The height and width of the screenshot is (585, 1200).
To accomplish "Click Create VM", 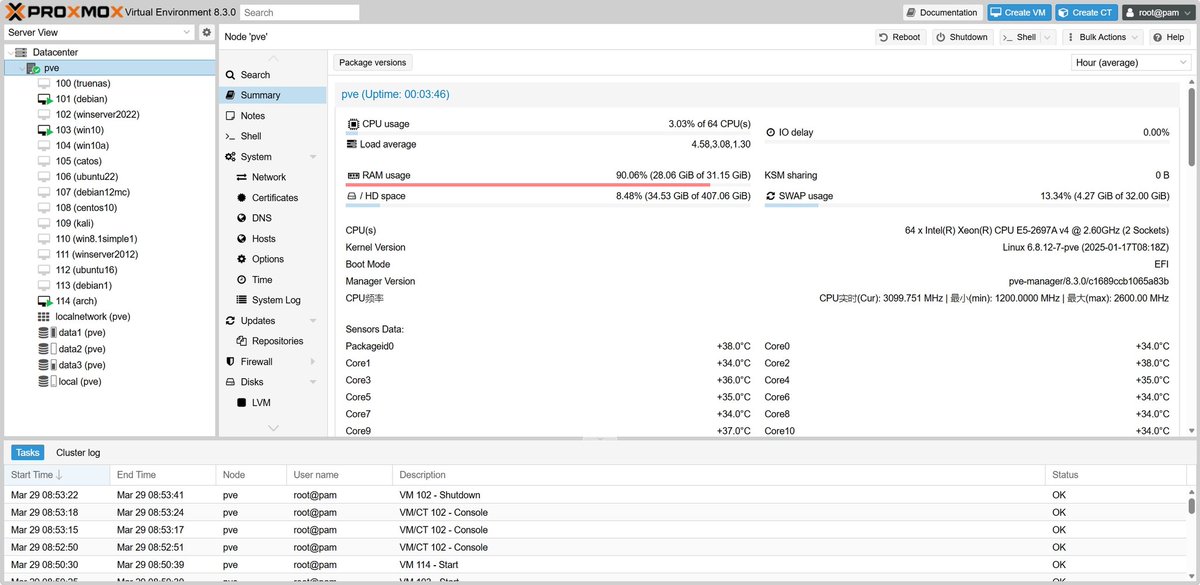I will (x=1020, y=12).
